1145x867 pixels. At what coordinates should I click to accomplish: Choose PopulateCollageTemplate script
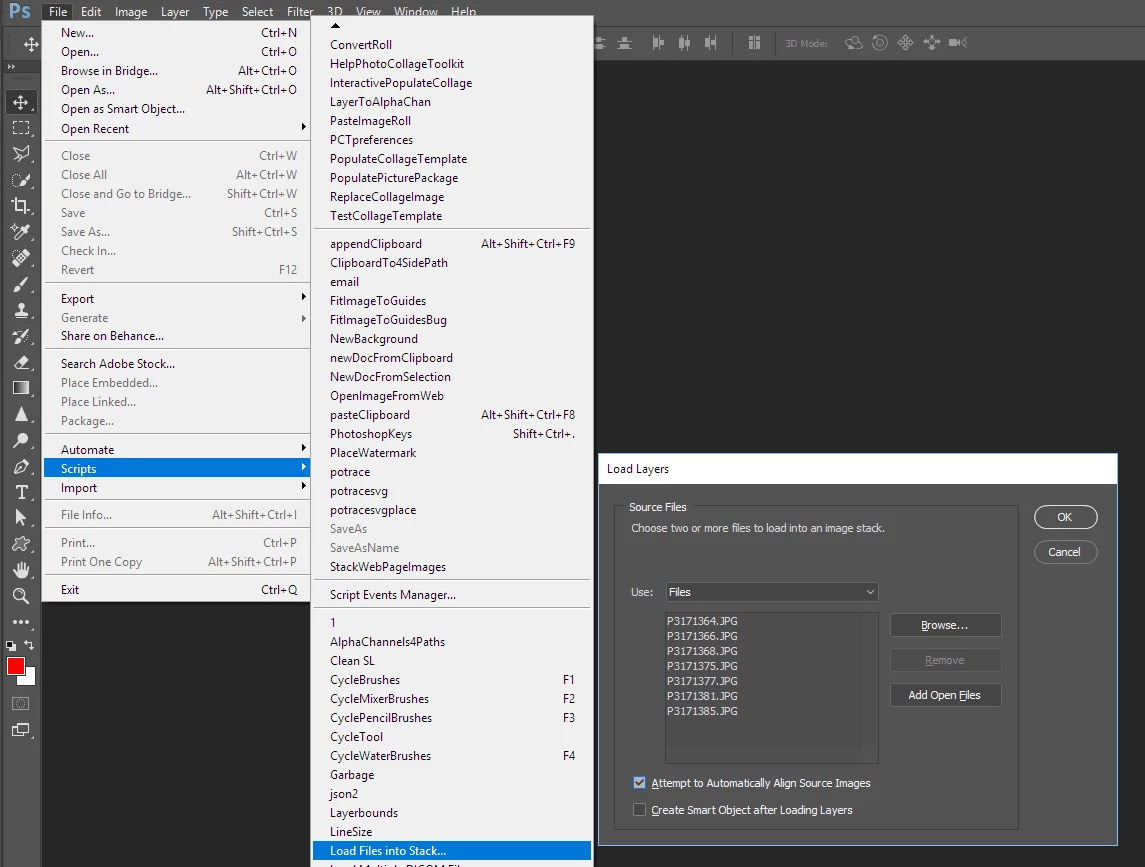point(451,158)
